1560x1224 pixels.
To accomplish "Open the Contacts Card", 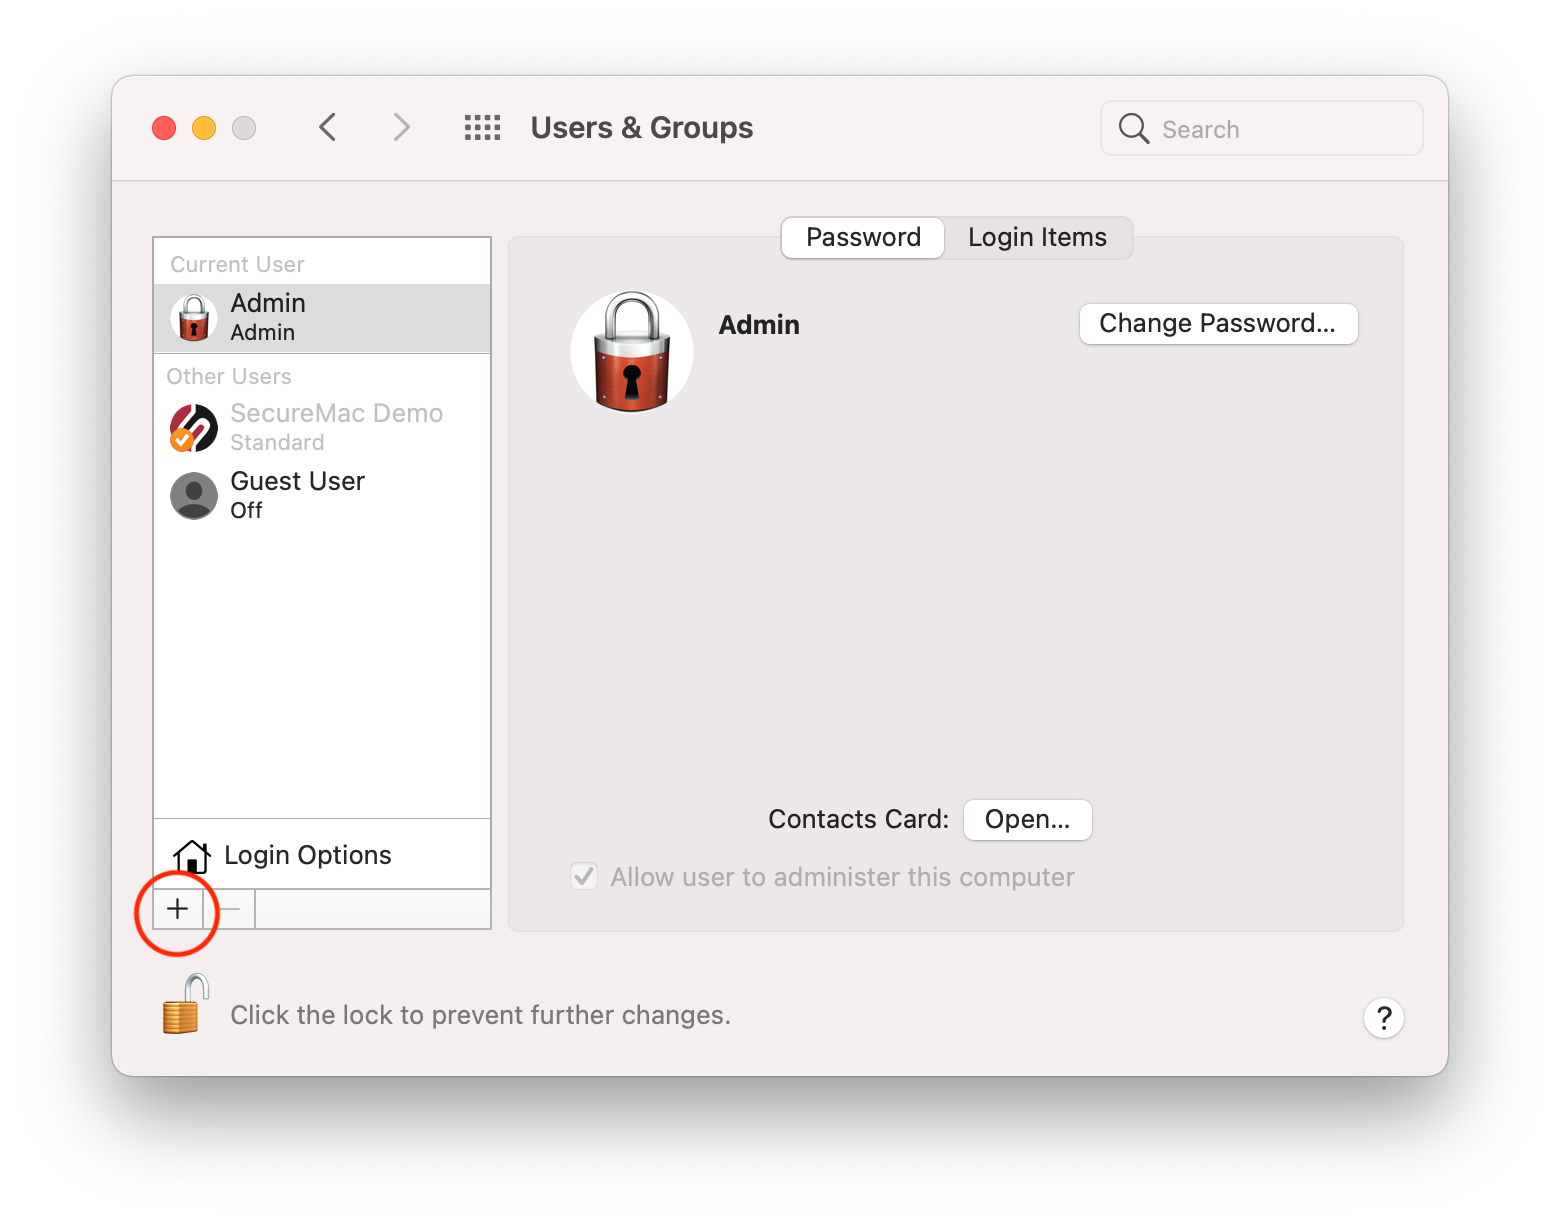I will (x=1027, y=819).
